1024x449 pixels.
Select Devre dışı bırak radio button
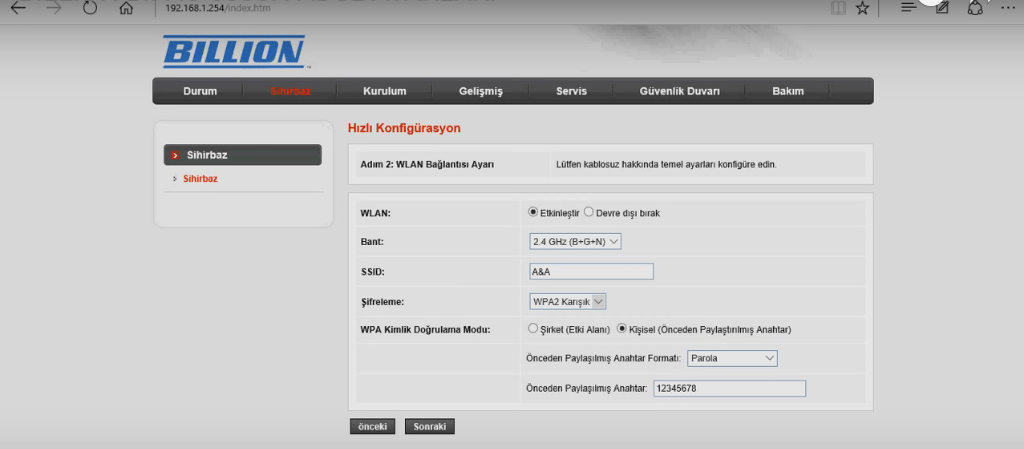[589, 213]
